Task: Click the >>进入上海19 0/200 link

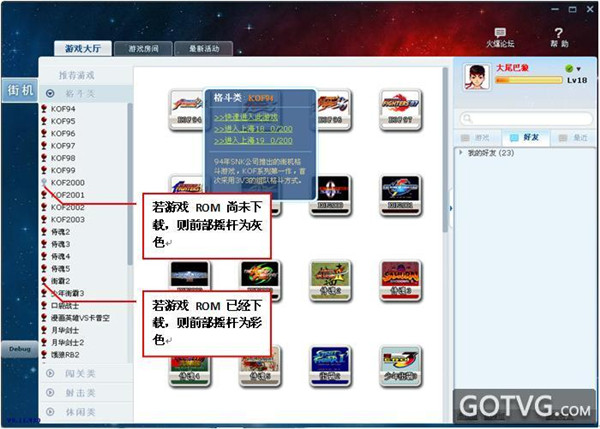Action: click(253, 140)
